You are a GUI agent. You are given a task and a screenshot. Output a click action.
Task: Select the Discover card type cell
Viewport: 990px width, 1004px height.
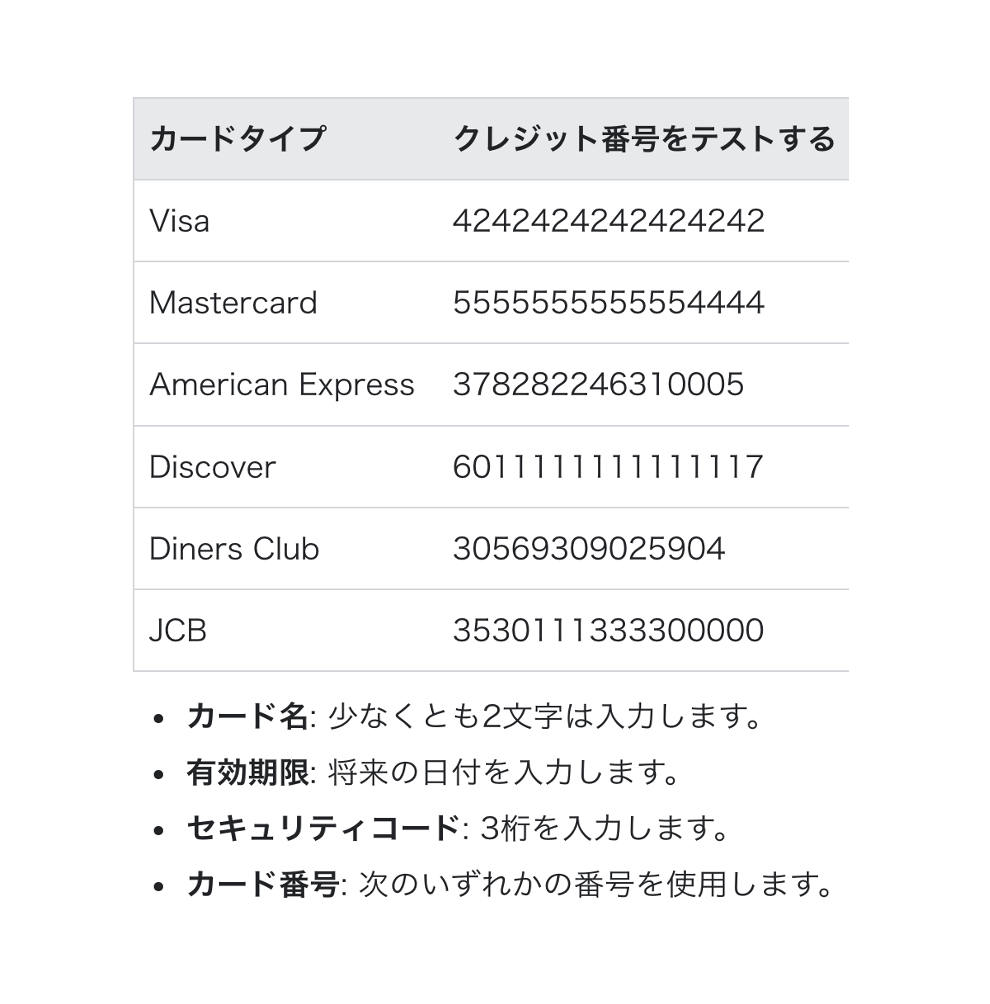(x=212, y=467)
